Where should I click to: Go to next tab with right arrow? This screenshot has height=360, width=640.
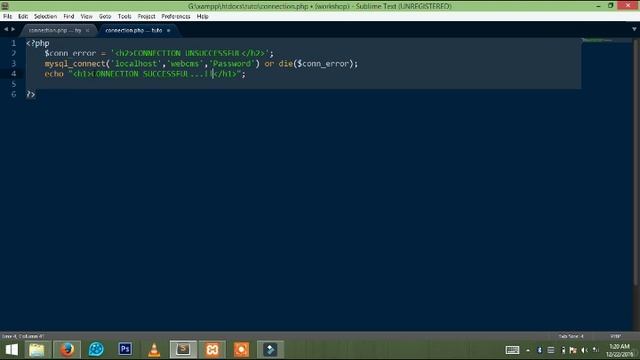tap(13, 29)
